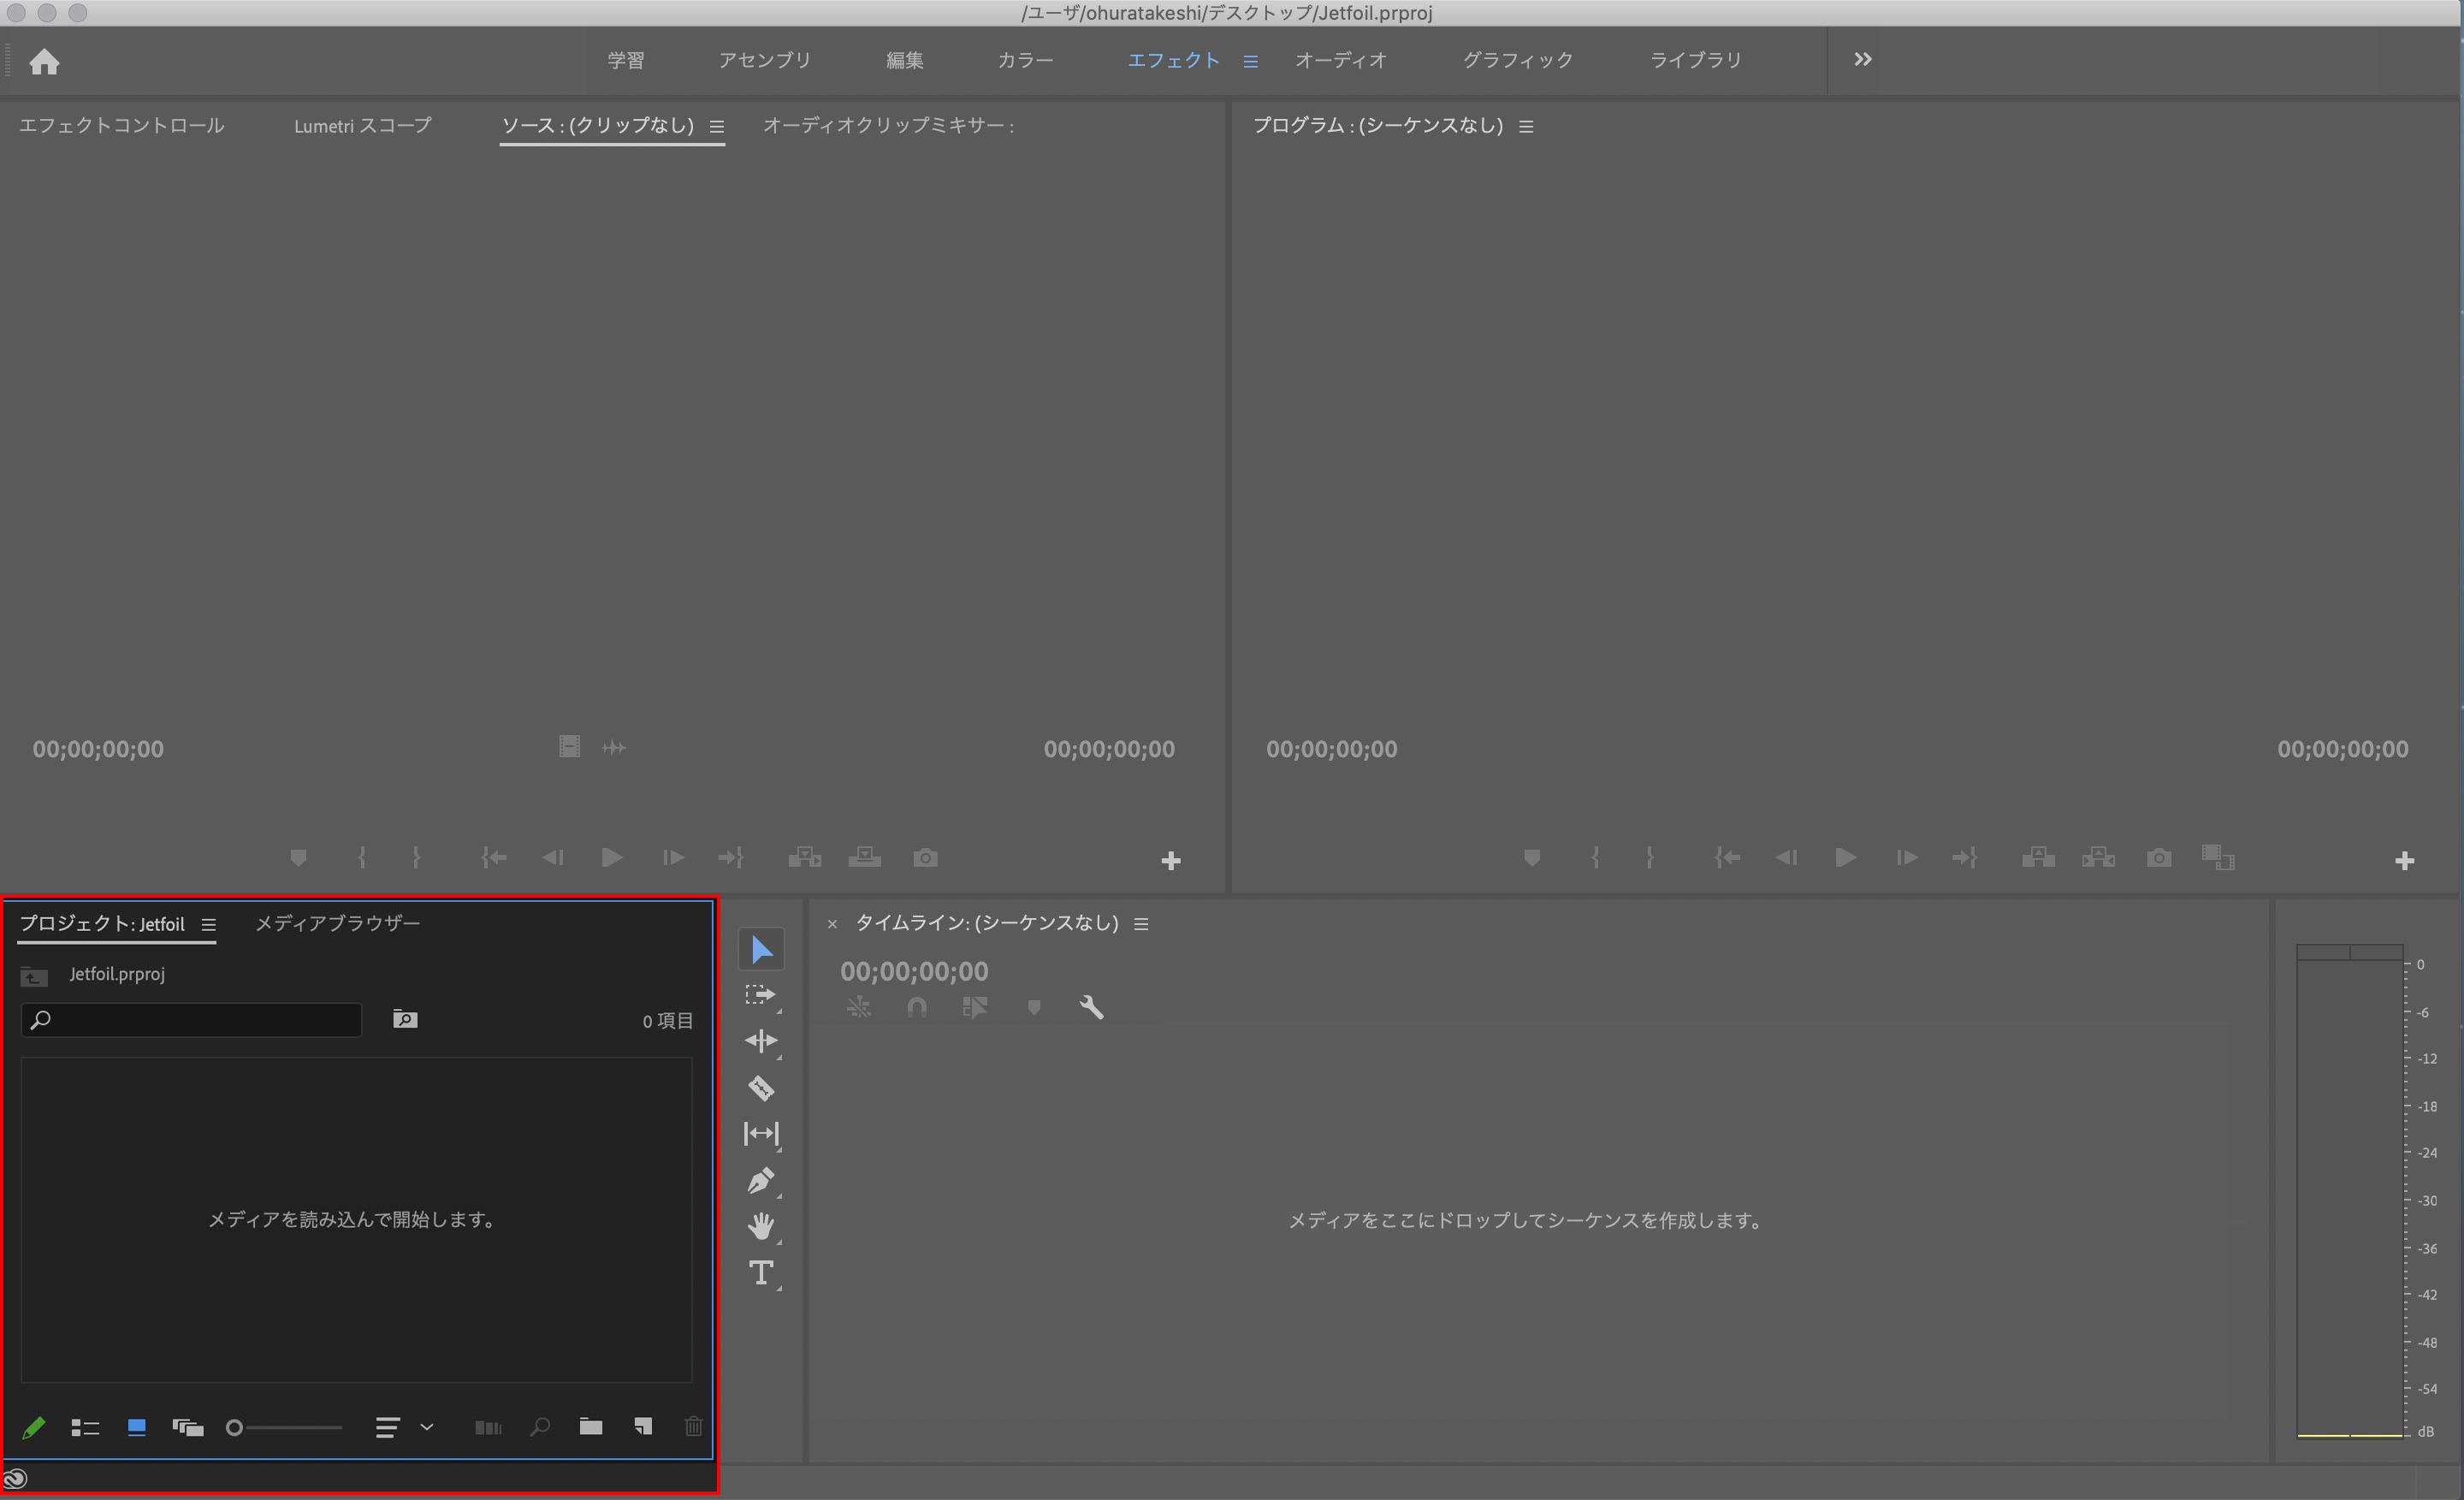Switch project panel to list view
2464x1500 pixels.
pos(85,1428)
